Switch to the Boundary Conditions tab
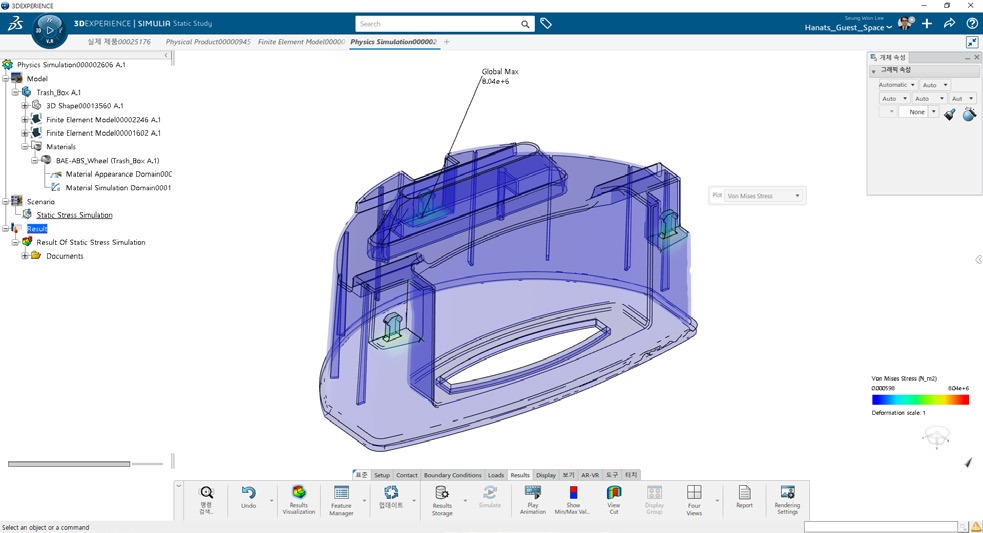Screen dimensions: 983x533 point(452,475)
